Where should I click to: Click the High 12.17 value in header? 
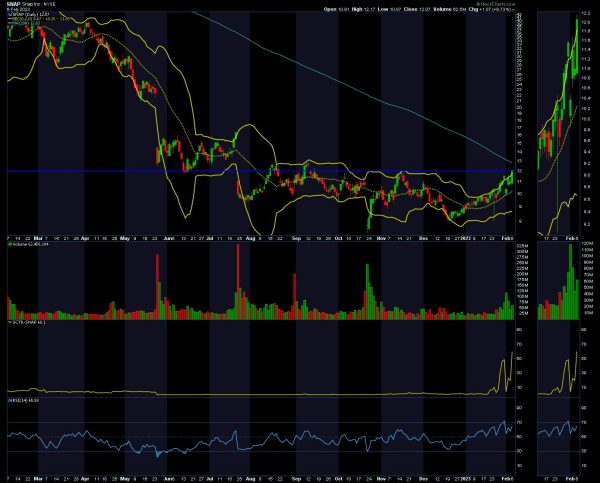pyautogui.click(x=363, y=9)
